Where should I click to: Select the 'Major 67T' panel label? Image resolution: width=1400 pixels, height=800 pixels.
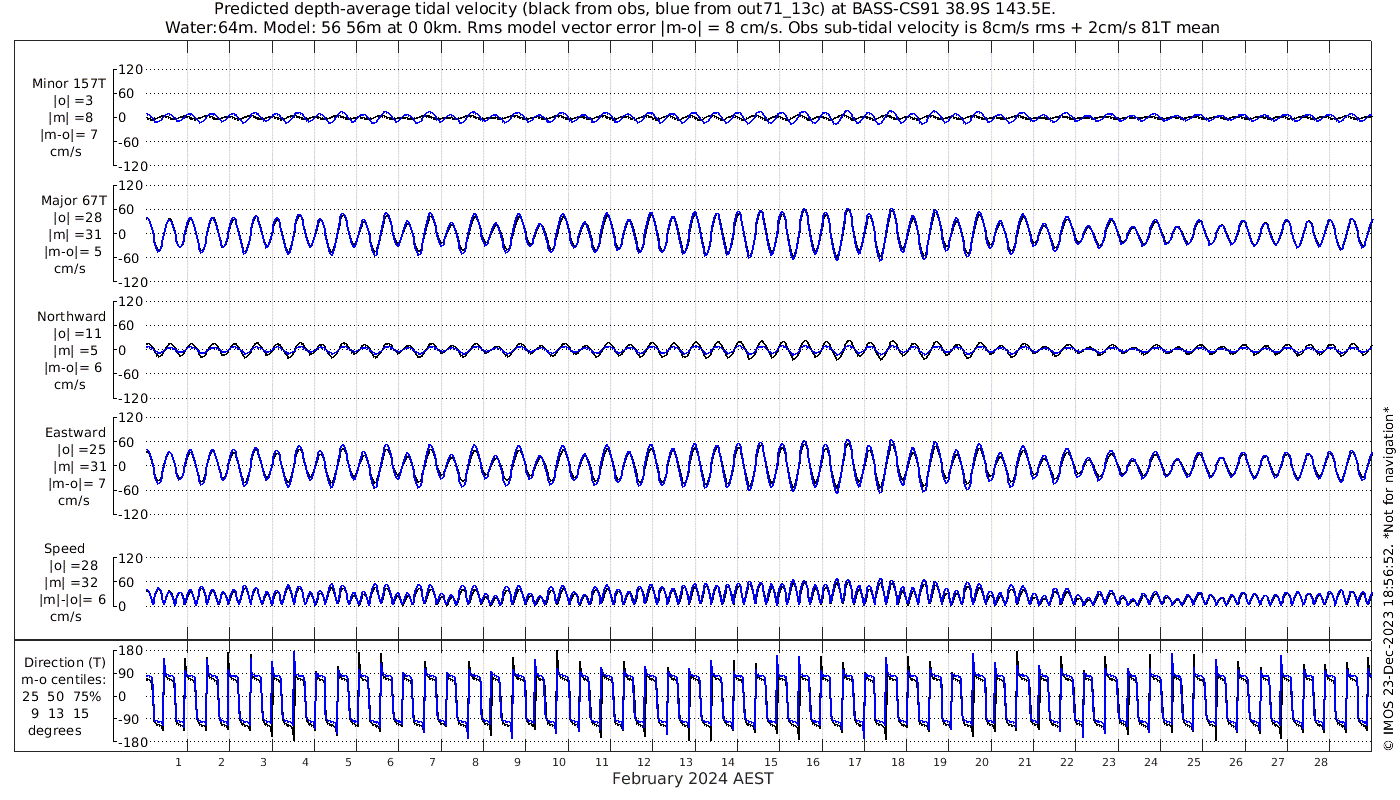(x=73, y=200)
